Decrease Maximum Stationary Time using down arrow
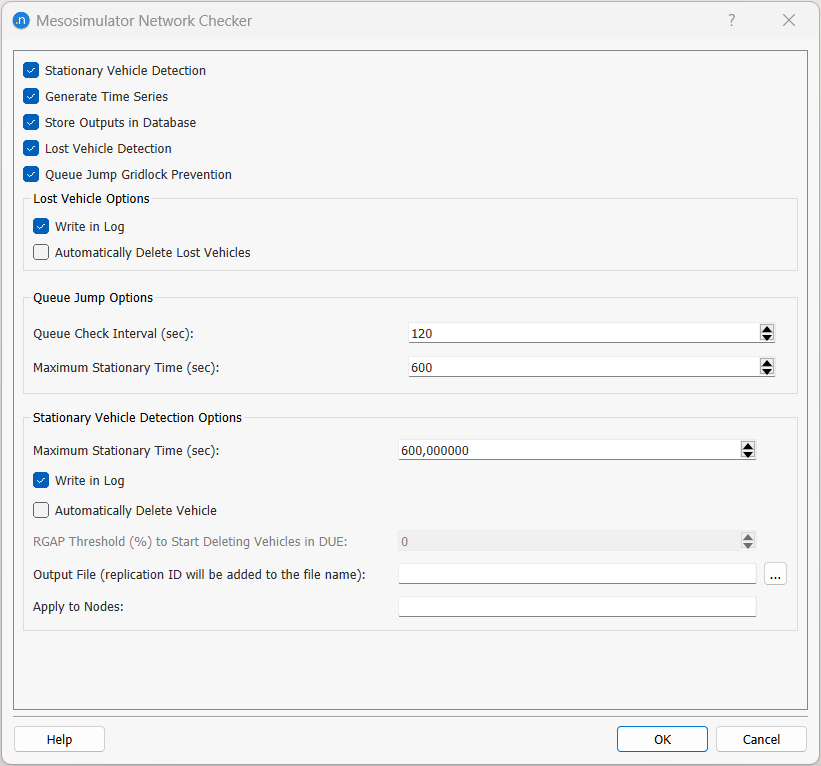The height and width of the screenshot is (766, 821). (x=767, y=371)
